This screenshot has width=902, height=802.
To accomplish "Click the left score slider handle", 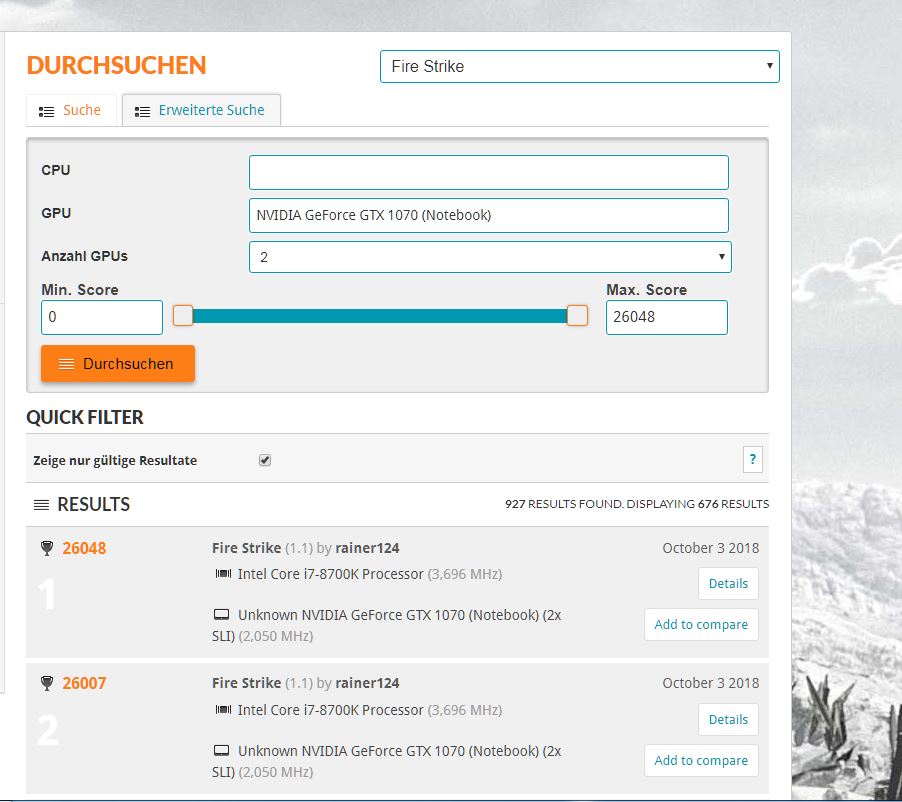I will point(183,316).
